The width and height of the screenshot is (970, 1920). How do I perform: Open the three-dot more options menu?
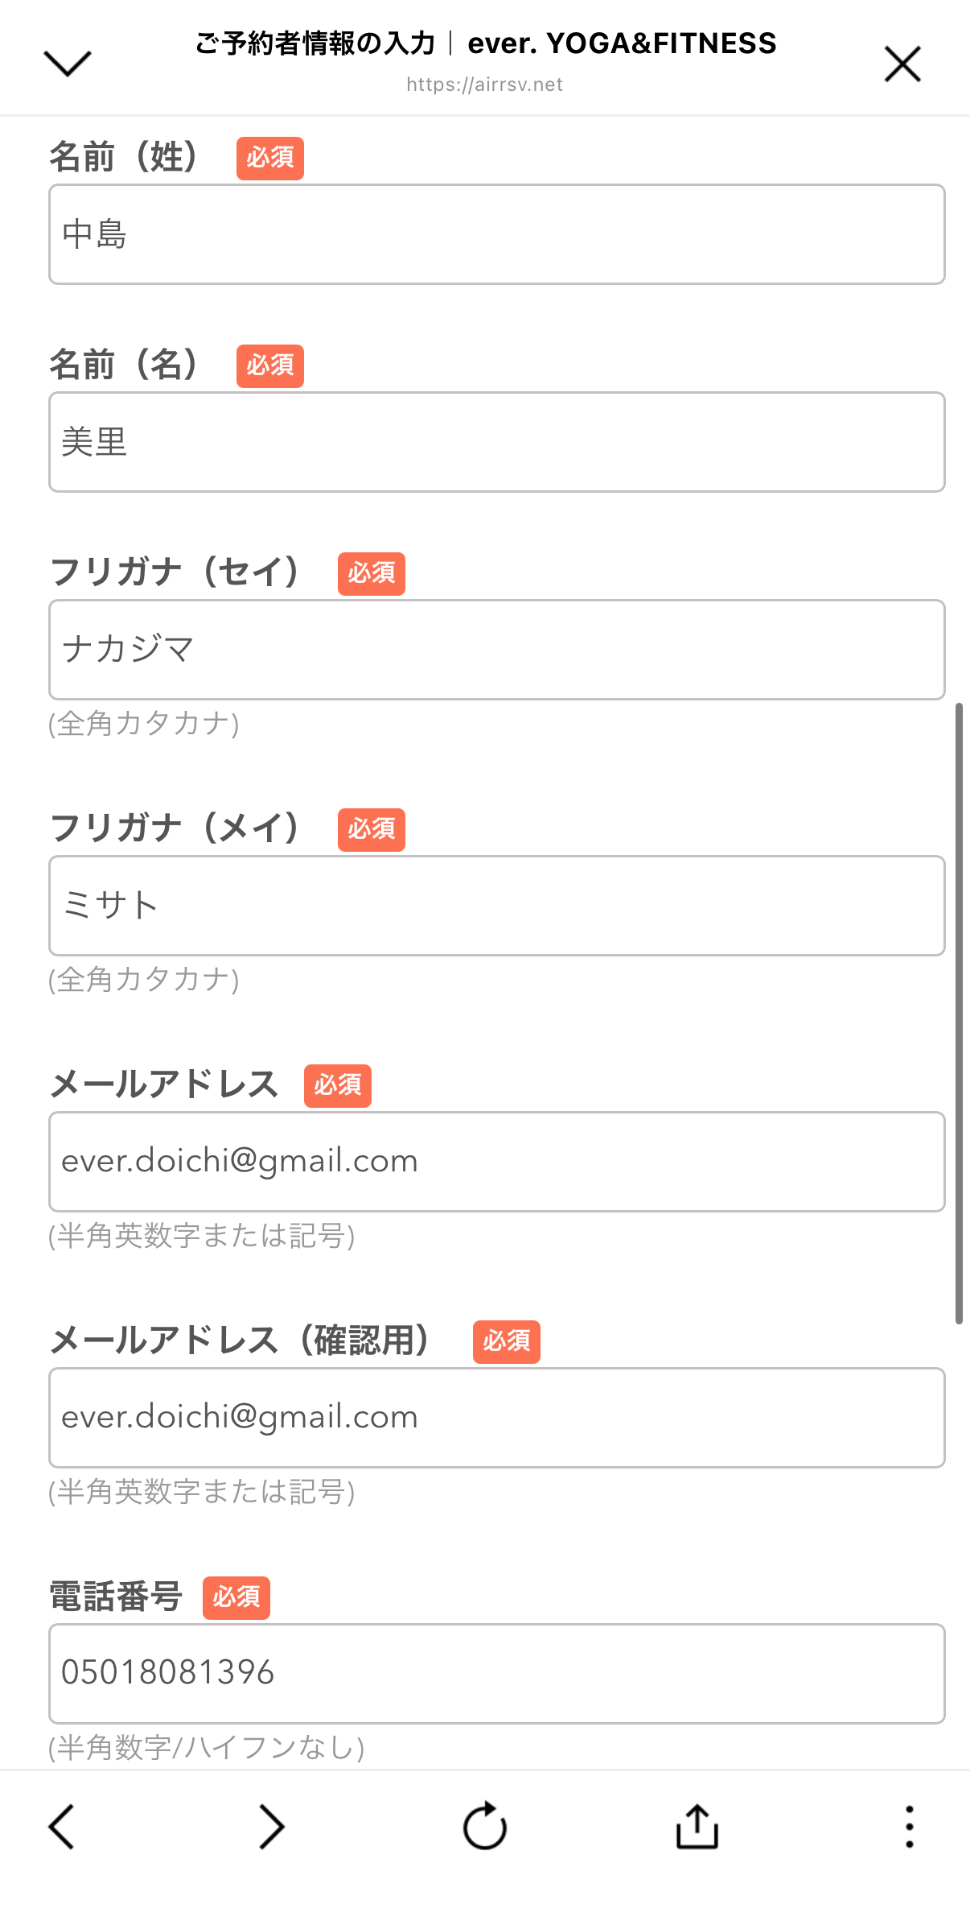[909, 1827]
